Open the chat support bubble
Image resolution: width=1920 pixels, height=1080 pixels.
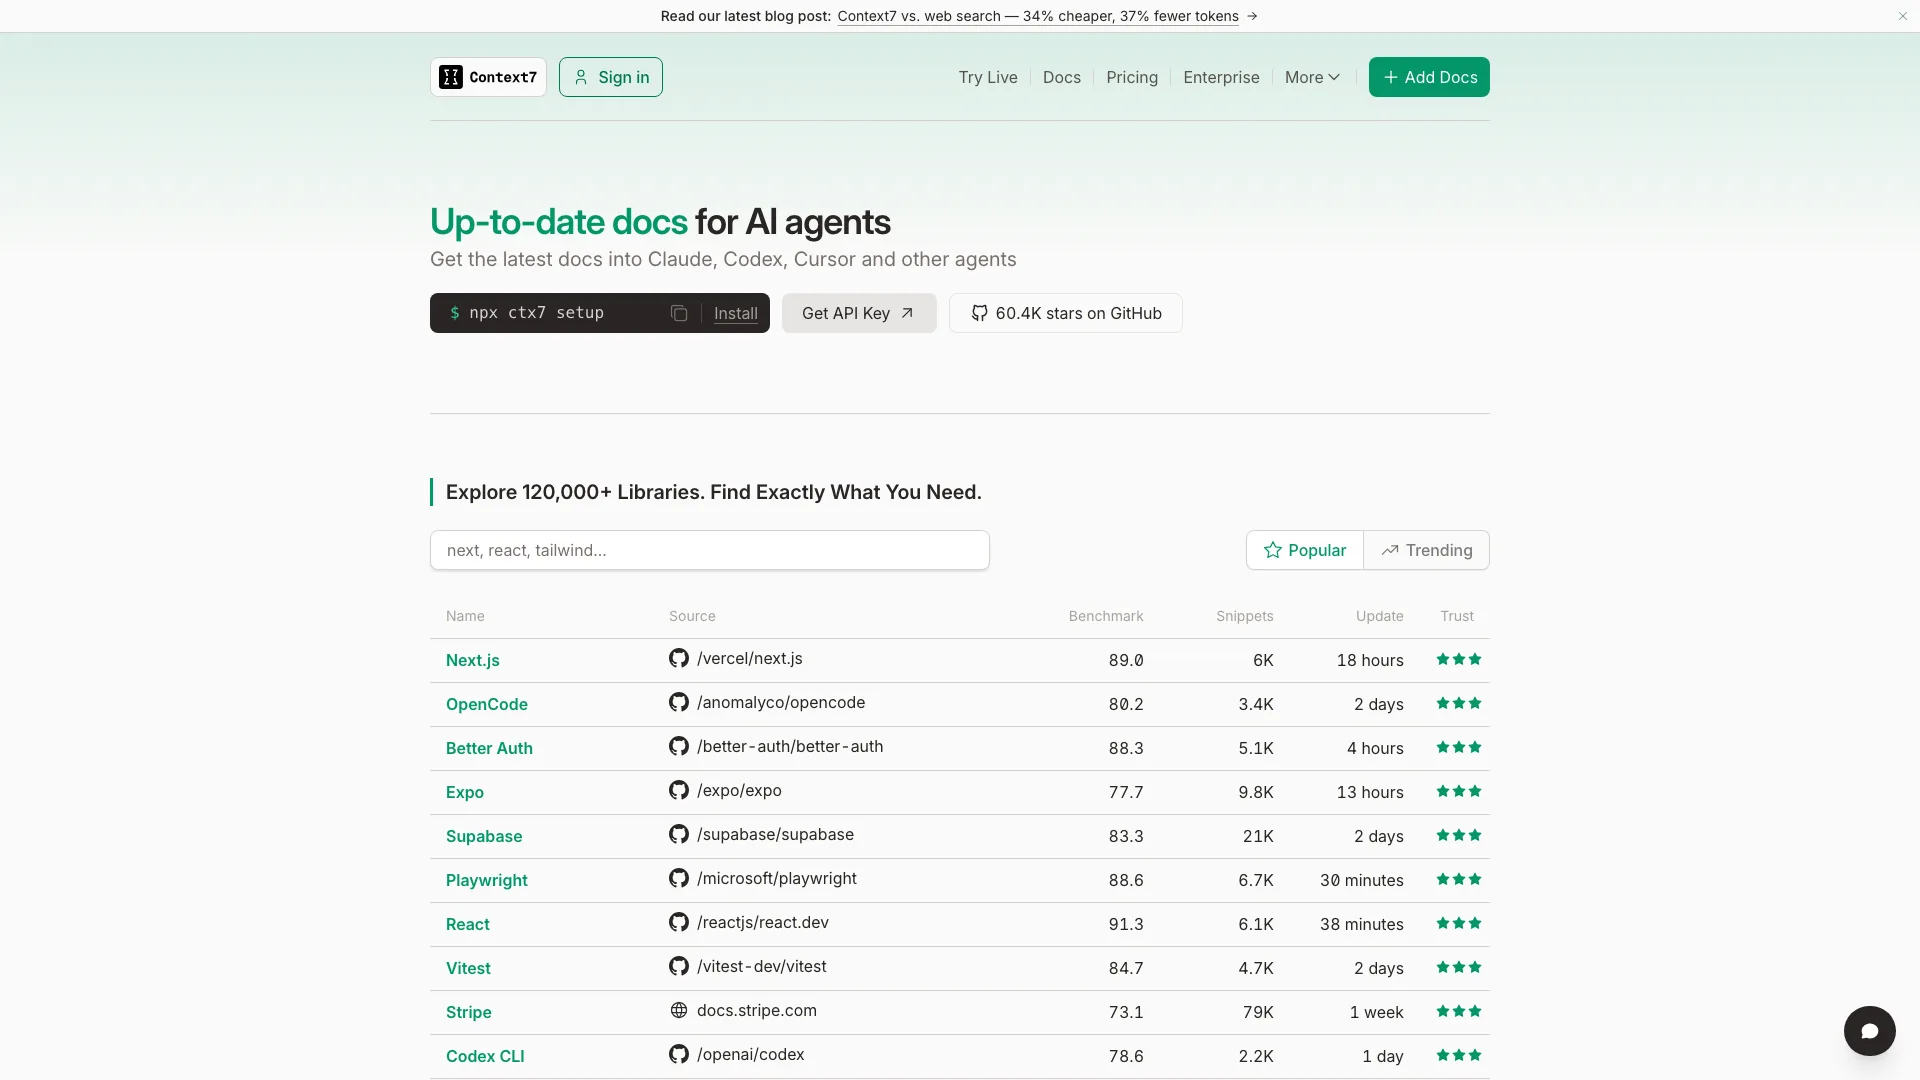click(1869, 1030)
